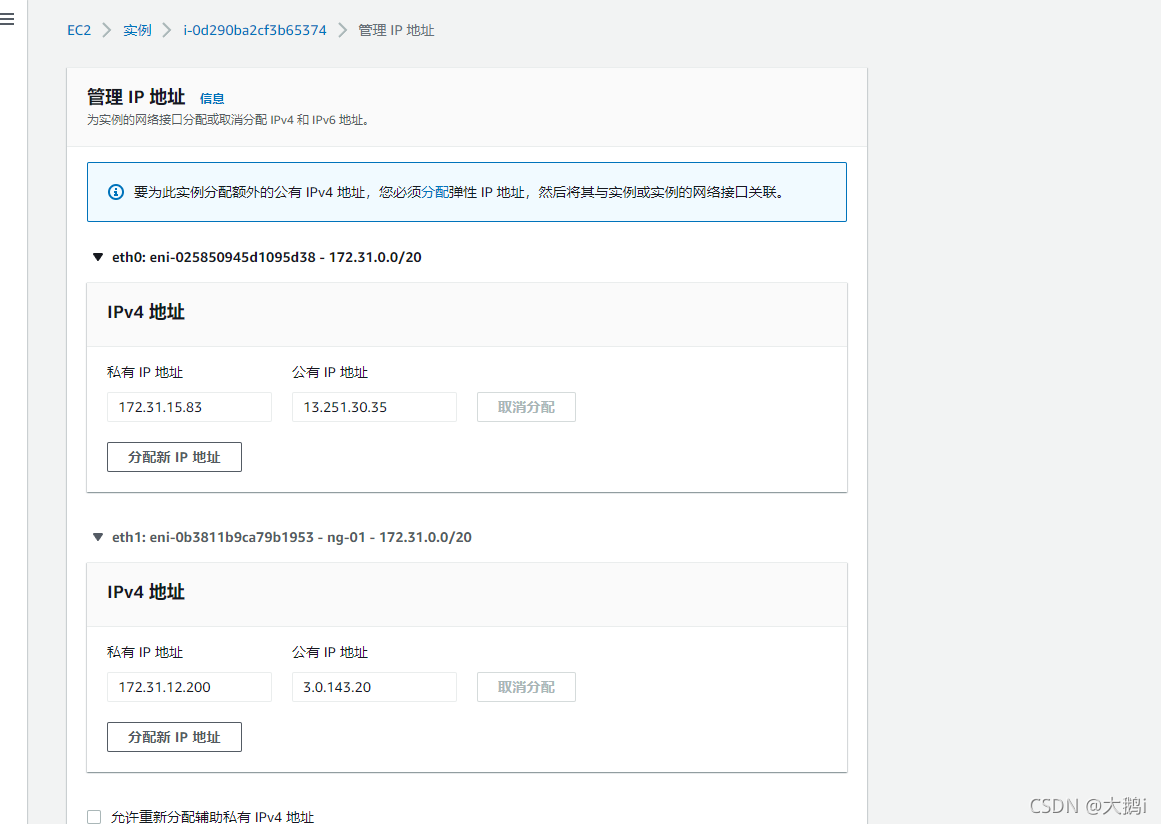Click public IP field 3.0.143.20

(x=375, y=687)
